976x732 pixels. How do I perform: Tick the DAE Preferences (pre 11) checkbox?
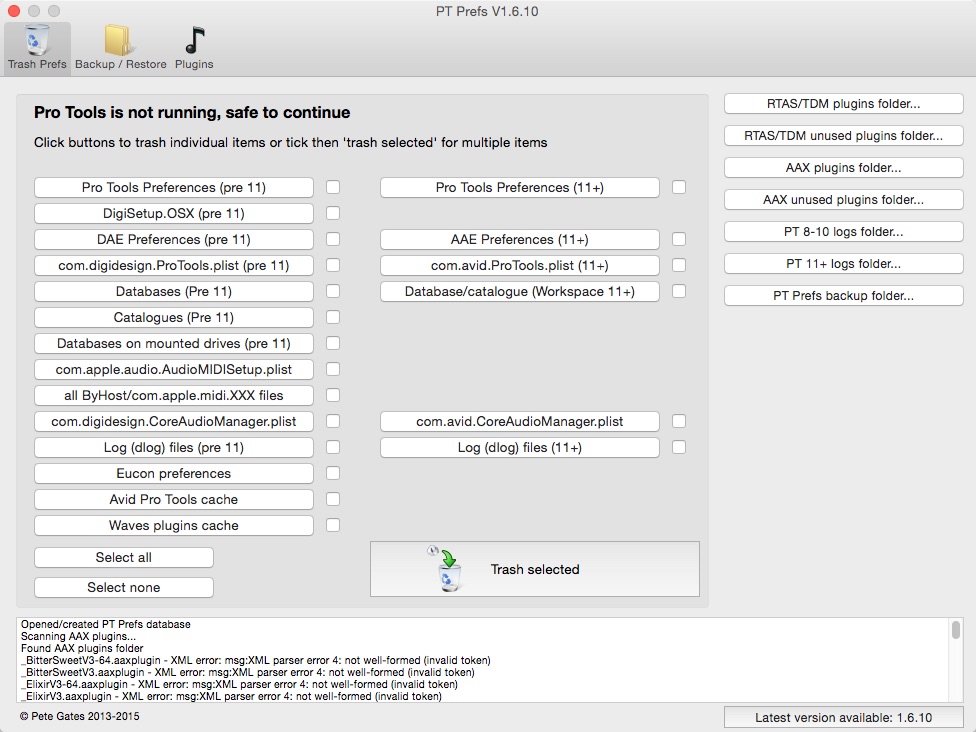(x=333, y=240)
